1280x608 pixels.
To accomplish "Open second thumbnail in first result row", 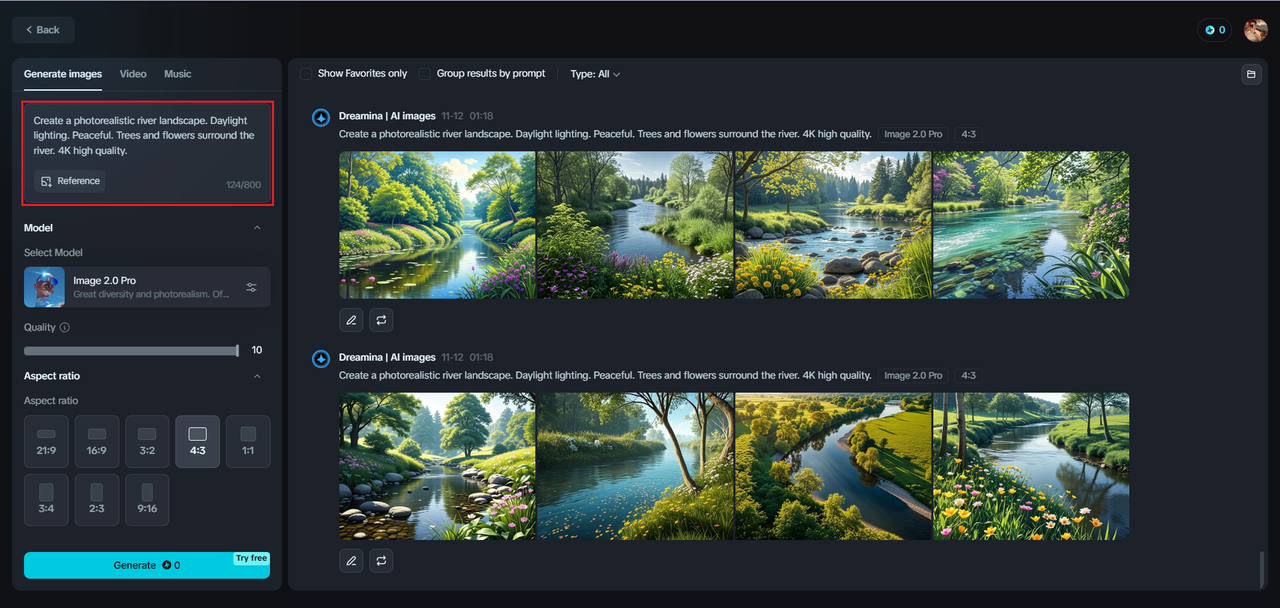I will coord(635,225).
